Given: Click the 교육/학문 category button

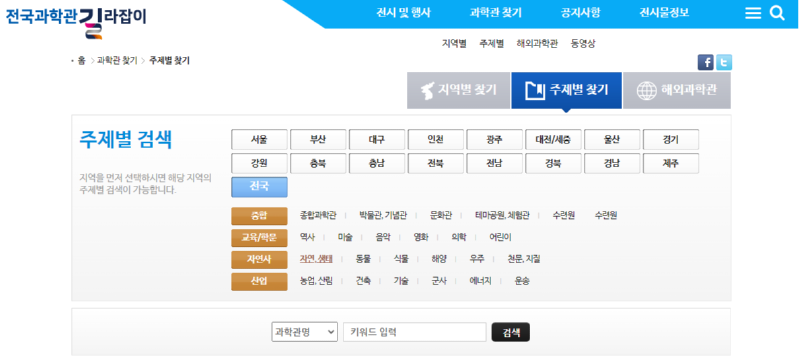Looking at the screenshot, I should click(259, 237).
